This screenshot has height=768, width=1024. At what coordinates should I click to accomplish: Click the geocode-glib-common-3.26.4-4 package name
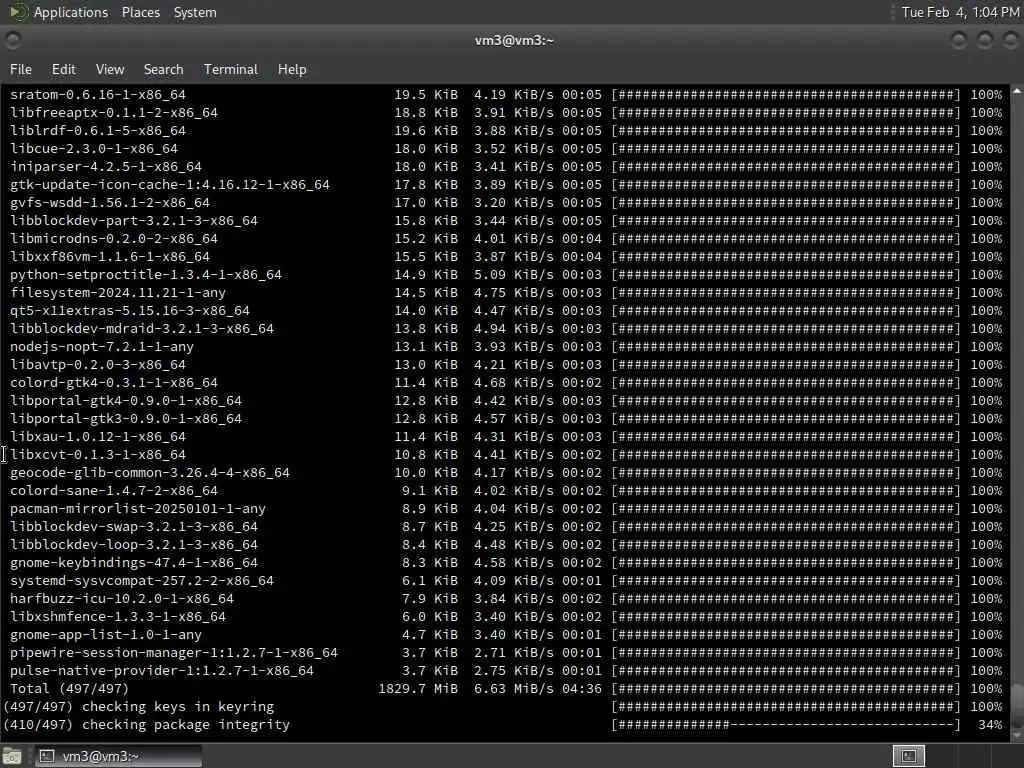tap(150, 472)
